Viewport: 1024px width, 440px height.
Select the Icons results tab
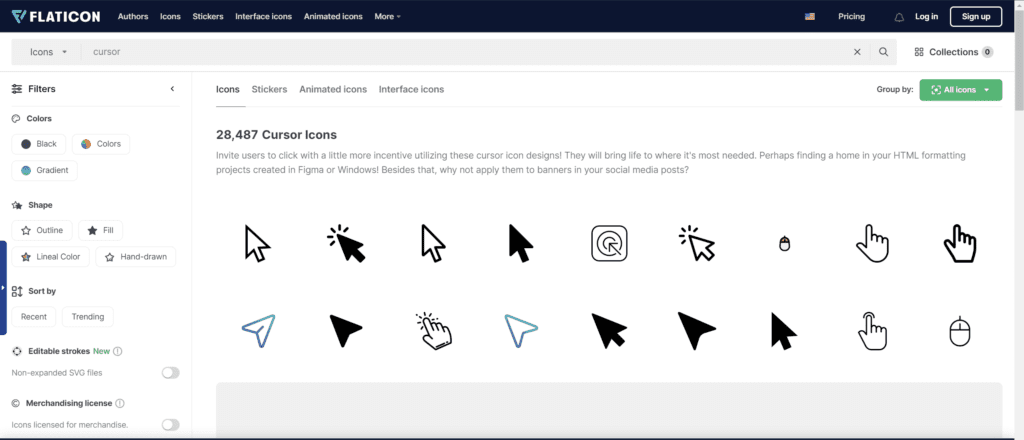[228, 89]
